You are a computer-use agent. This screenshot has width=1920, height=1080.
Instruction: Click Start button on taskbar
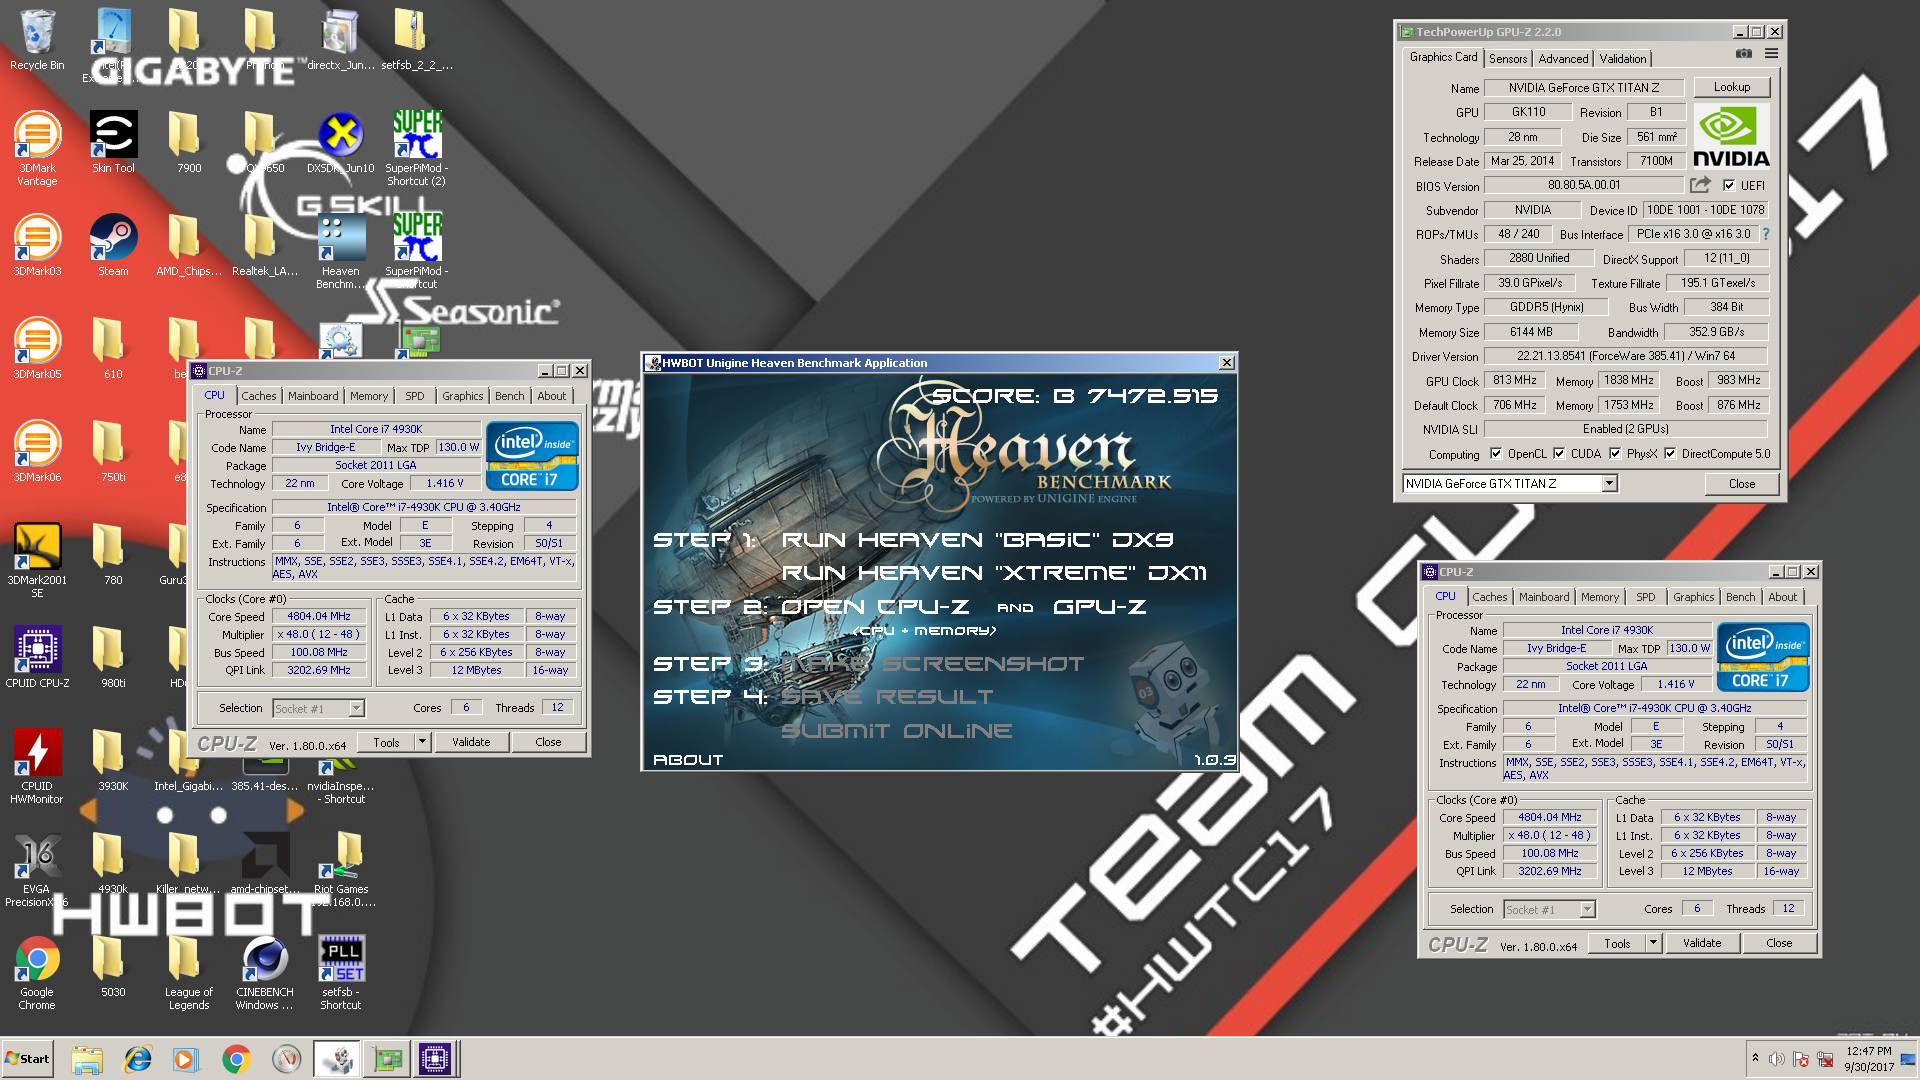tap(27, 1058)
